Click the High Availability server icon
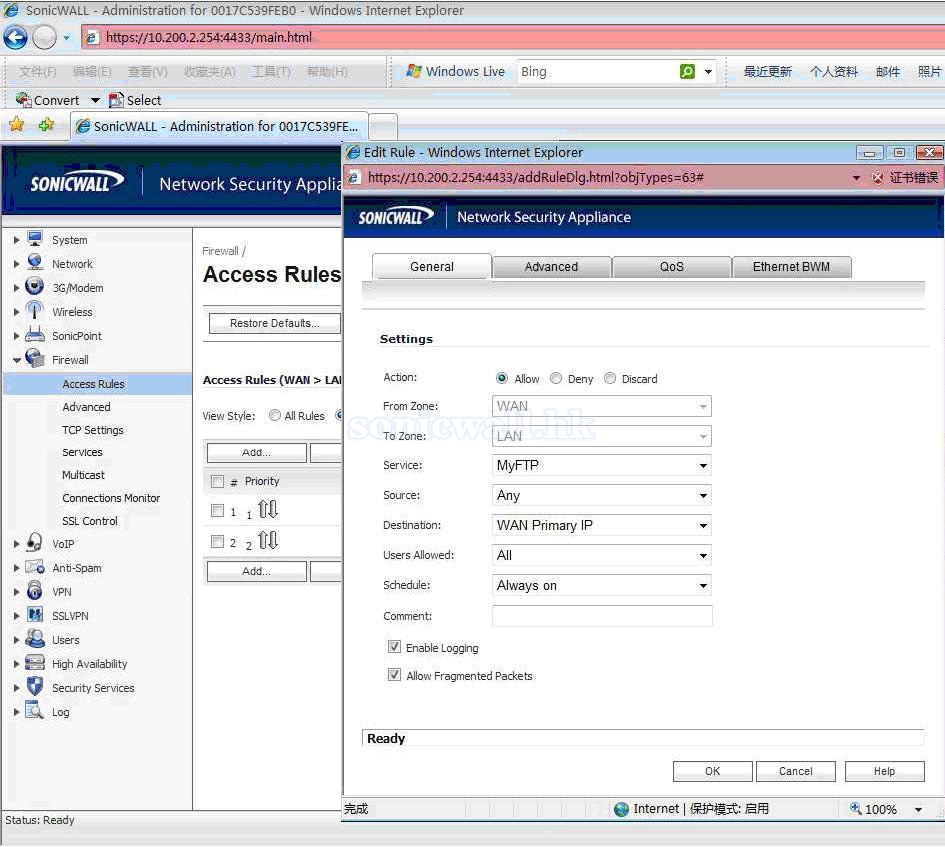 [35, 663]
